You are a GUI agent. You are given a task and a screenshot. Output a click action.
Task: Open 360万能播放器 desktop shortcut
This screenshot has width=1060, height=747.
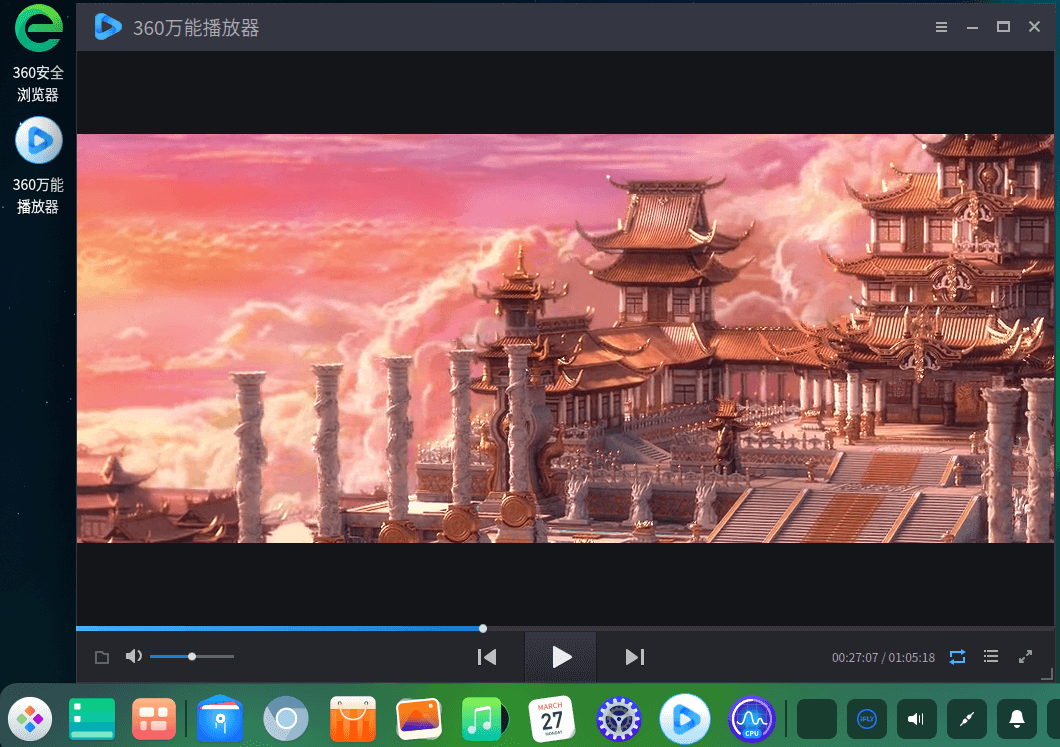[39, 166]
